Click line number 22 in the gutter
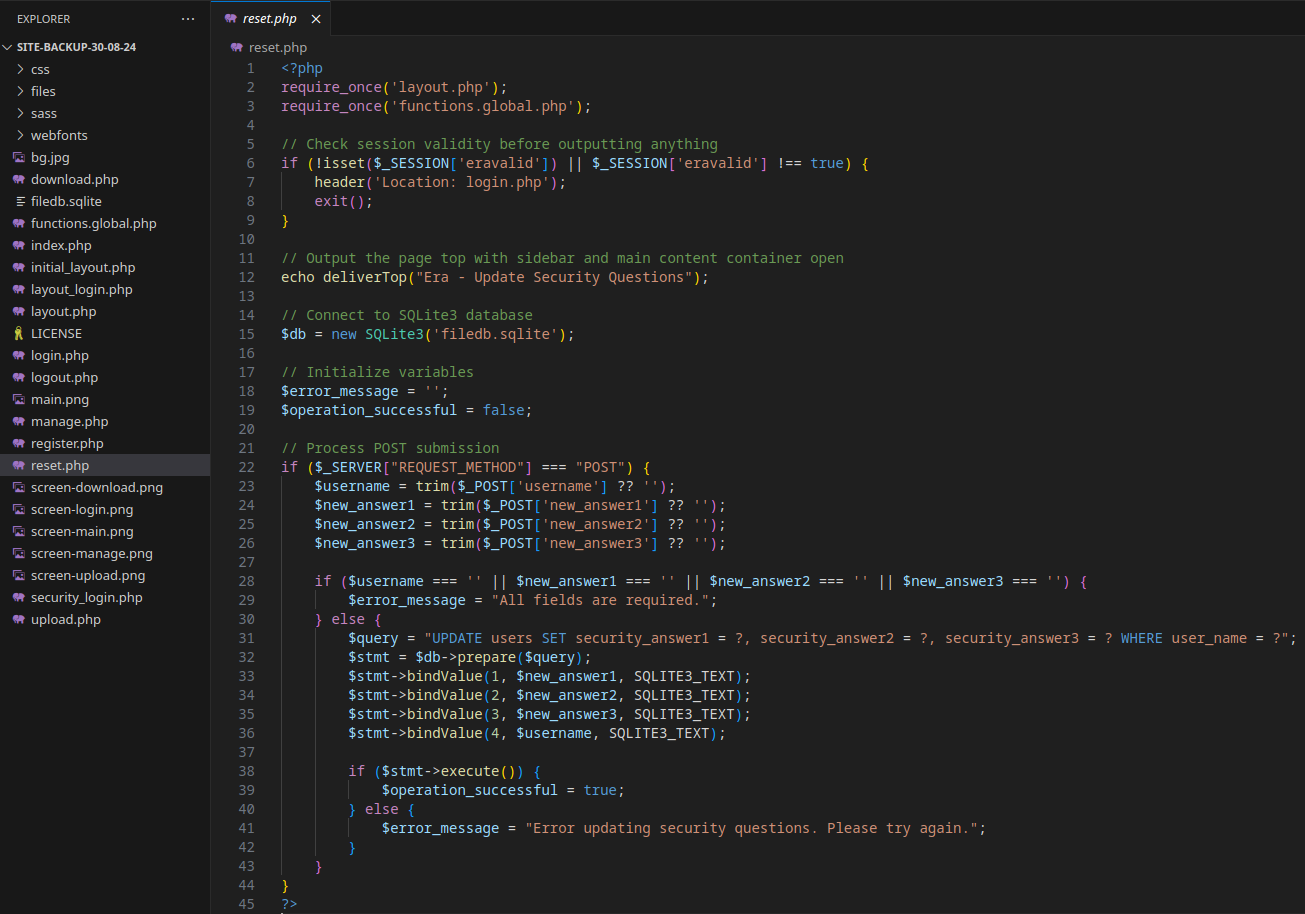Viewport: 1305px width, 914px height. pyautogui.click(x=246, y=467)
